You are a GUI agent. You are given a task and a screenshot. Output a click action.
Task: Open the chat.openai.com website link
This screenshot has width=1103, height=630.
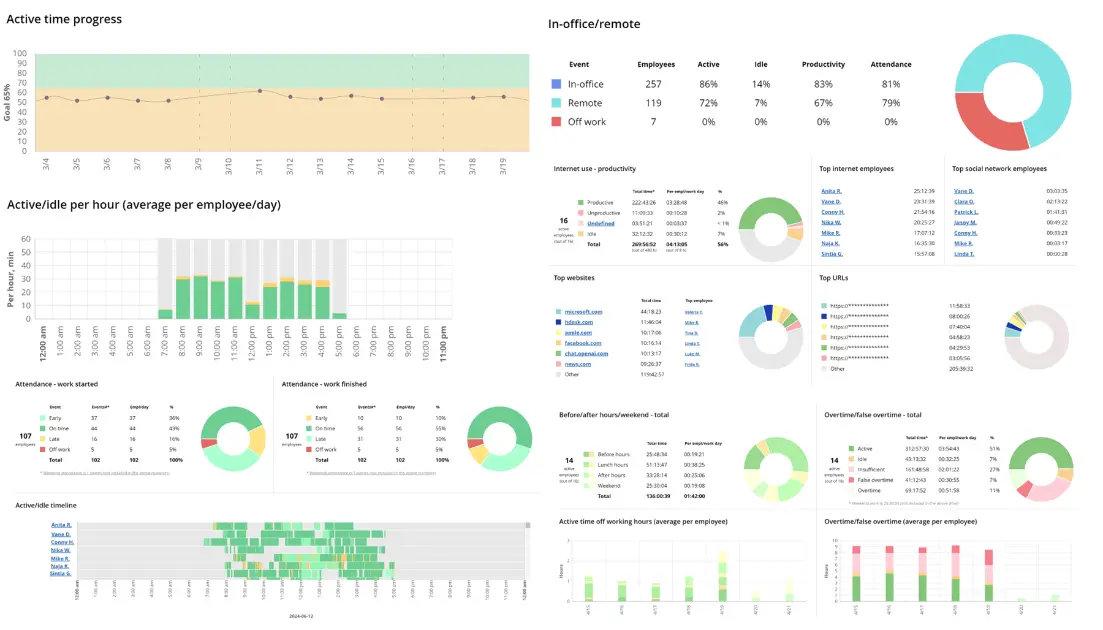(x=585, y=353)
